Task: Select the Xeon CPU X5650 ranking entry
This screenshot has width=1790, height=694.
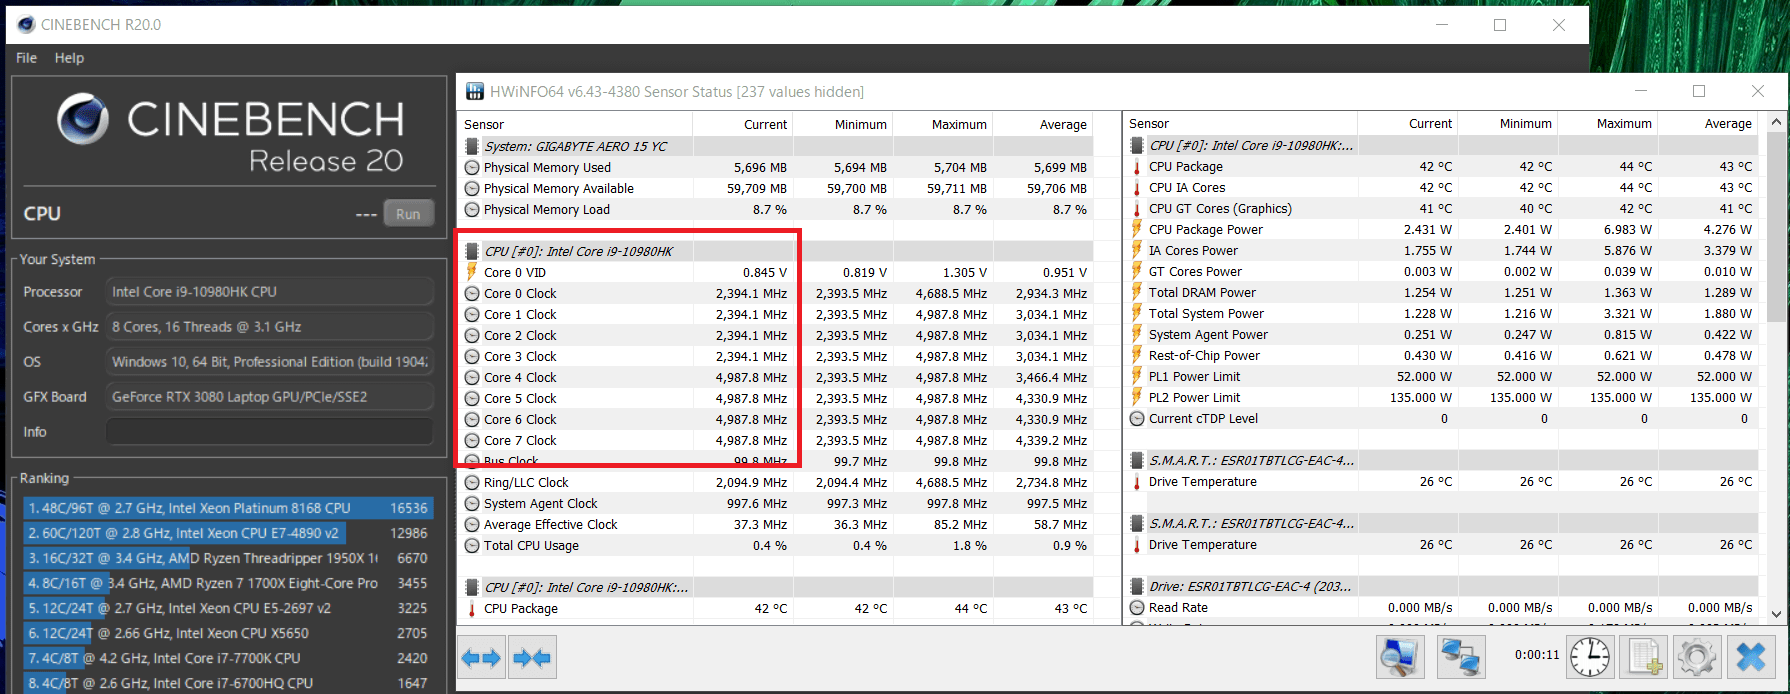Action: tap(228, 633)
